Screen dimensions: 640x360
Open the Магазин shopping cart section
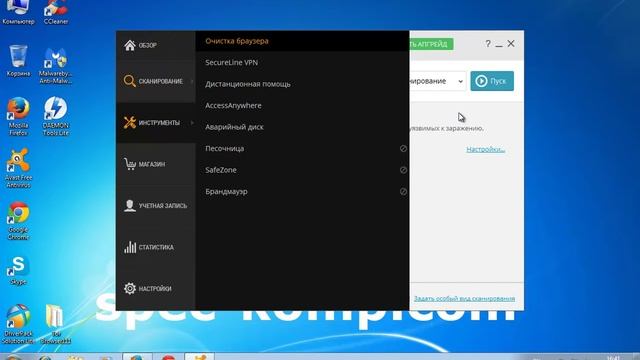tap(144, 164)
